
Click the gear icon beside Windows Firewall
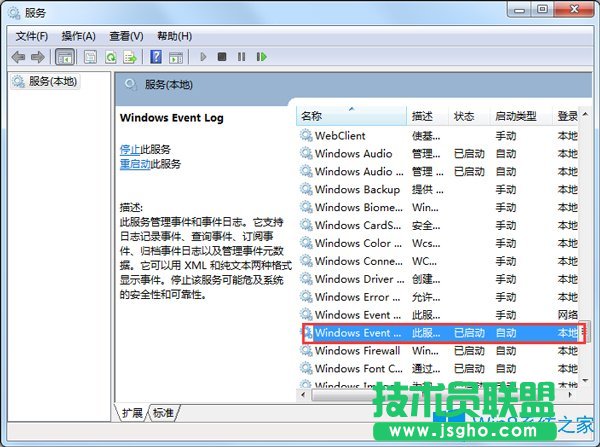point(306,351)
